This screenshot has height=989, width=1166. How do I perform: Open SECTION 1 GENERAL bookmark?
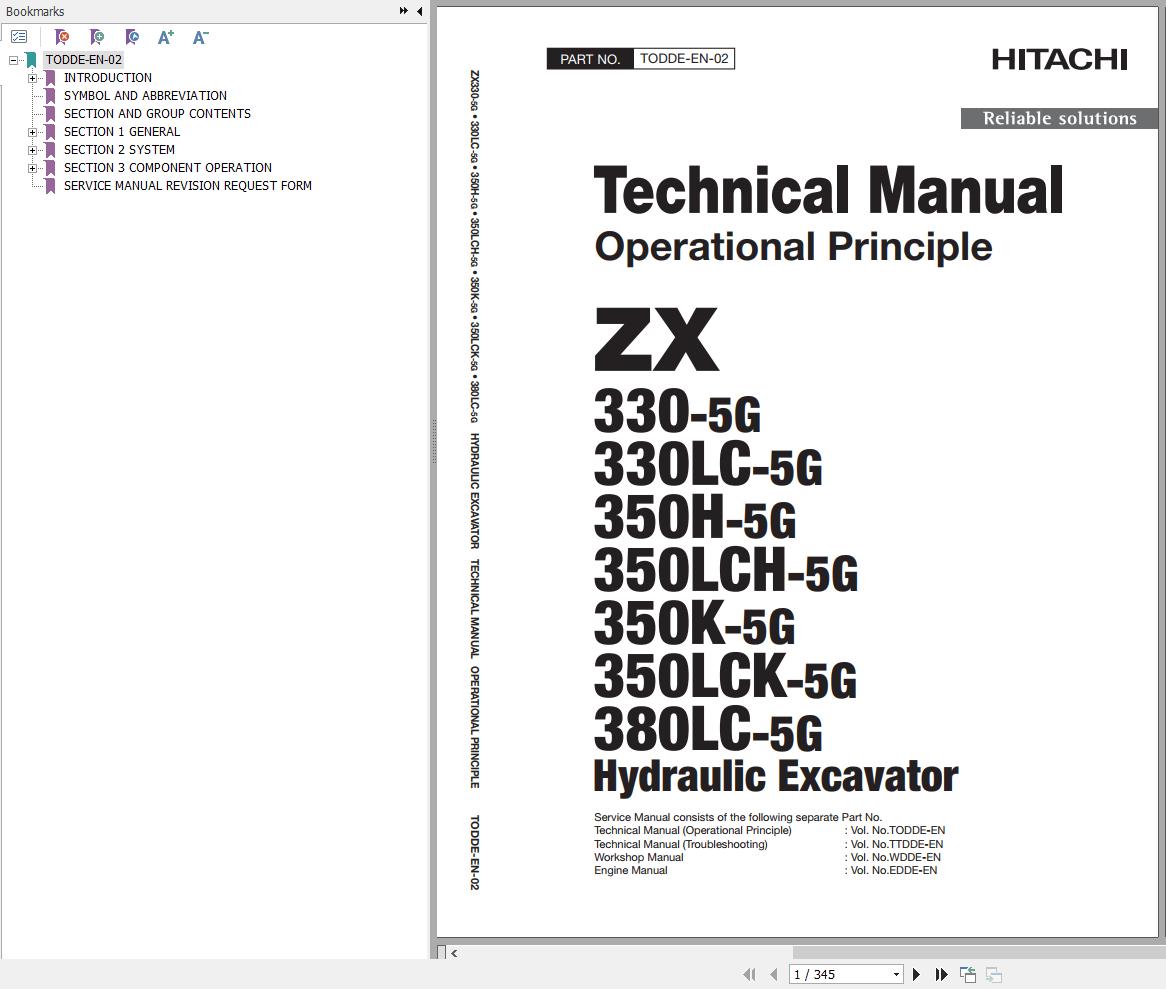(x=122, y=132)
